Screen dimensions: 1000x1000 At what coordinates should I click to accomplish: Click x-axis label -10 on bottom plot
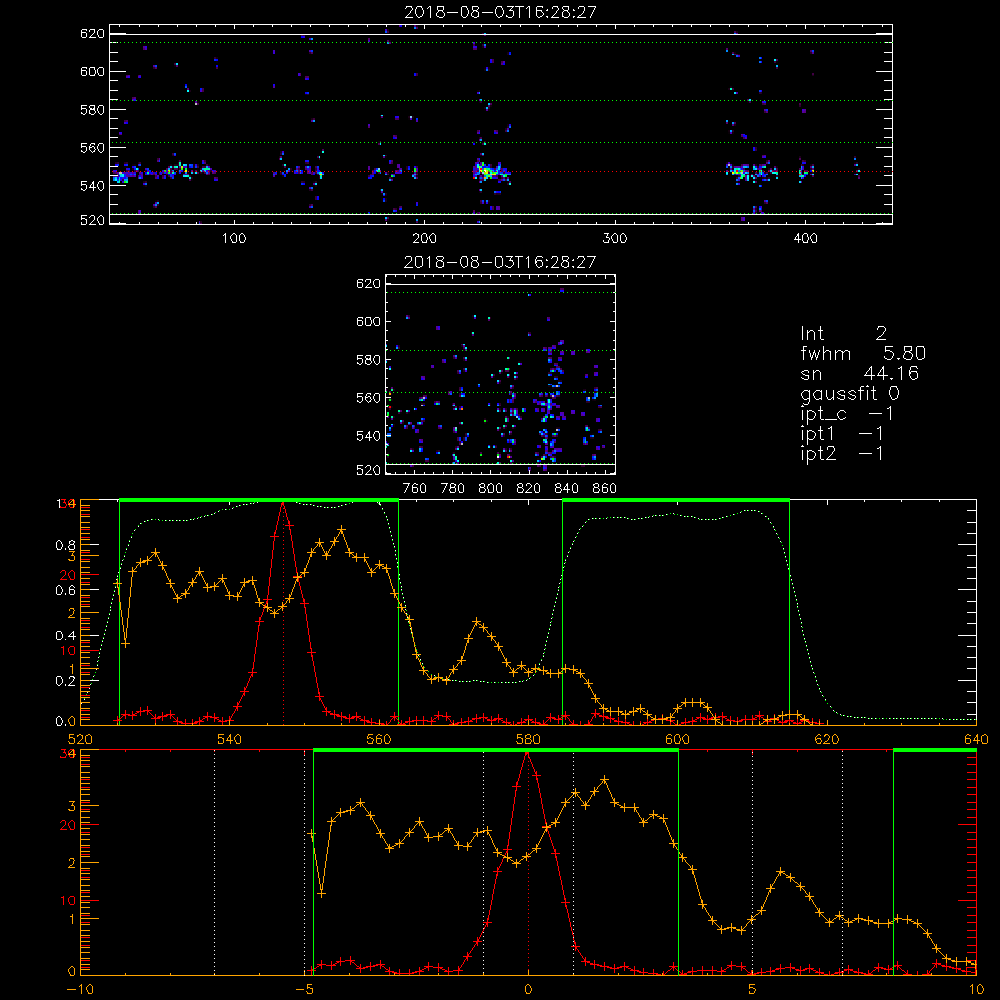80,989
